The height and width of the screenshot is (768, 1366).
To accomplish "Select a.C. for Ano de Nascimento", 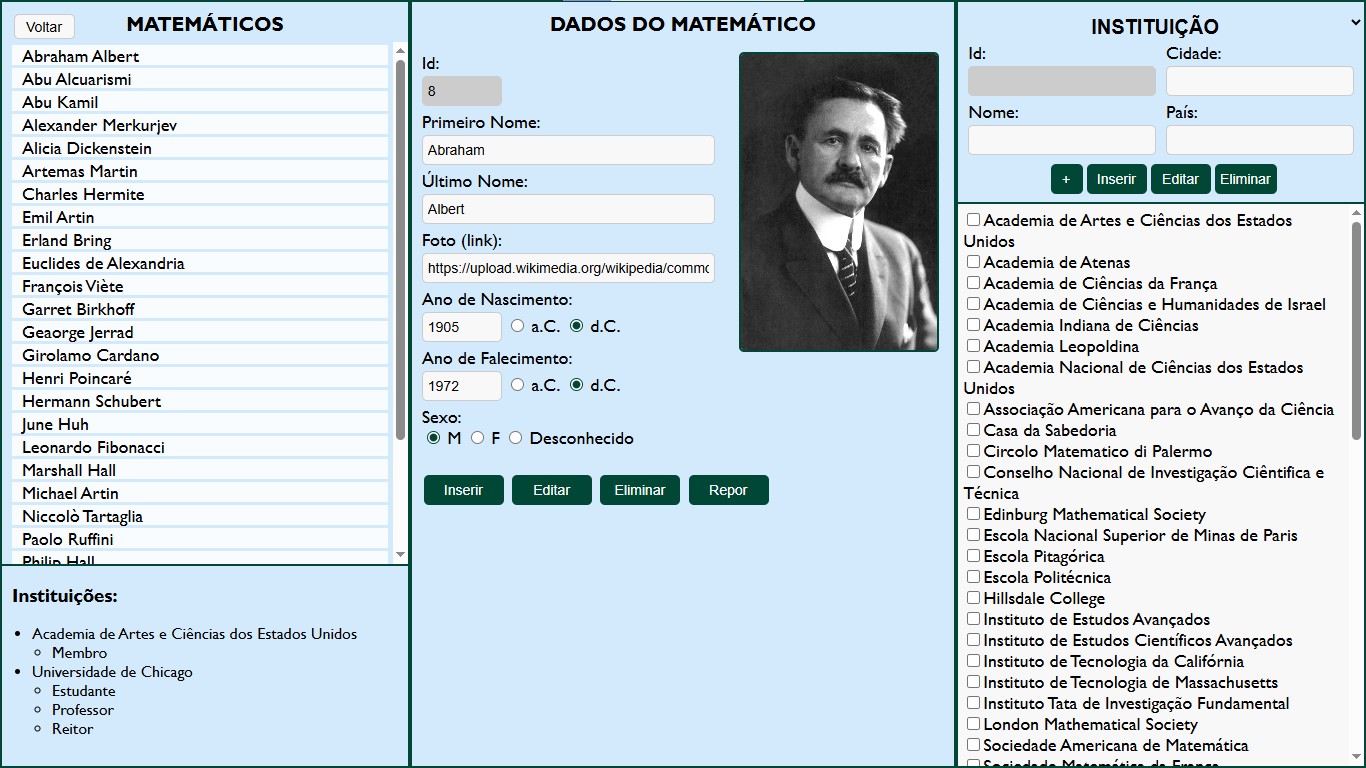I will 517,326.
